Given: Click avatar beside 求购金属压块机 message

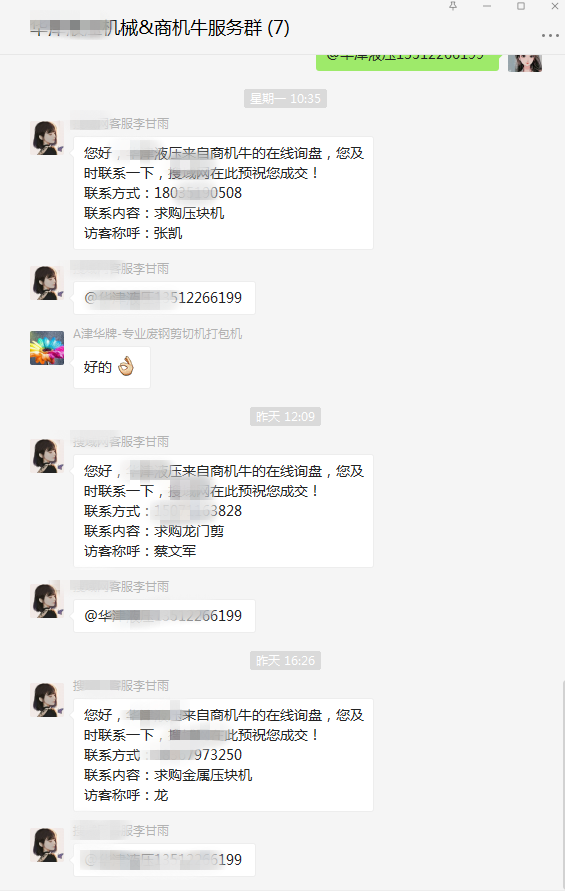Looking at the screenshot, I should (47, 700).
